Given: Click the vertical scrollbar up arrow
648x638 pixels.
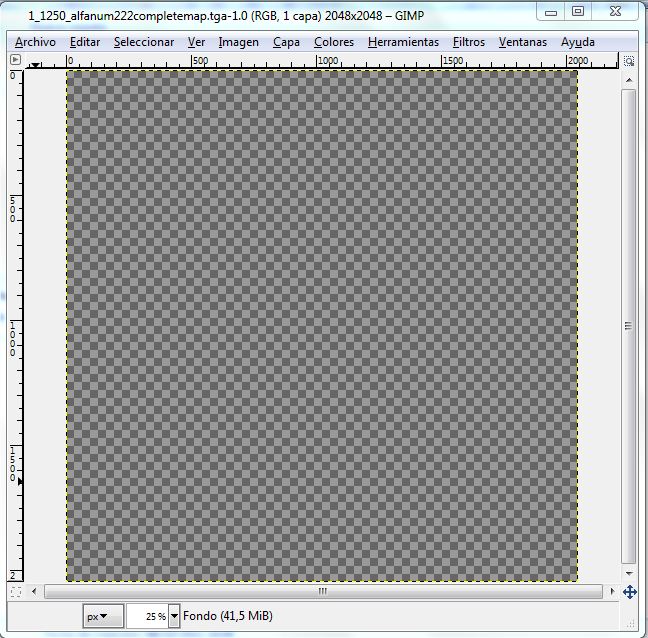Looking at the screenshot, I should pos(629,79).
